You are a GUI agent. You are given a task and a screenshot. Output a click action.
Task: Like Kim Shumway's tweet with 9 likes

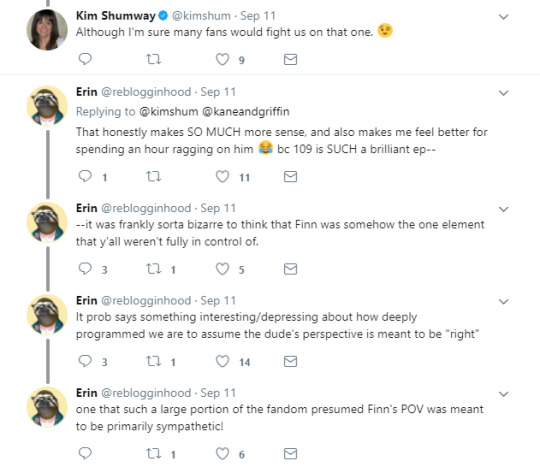(222, 59)
